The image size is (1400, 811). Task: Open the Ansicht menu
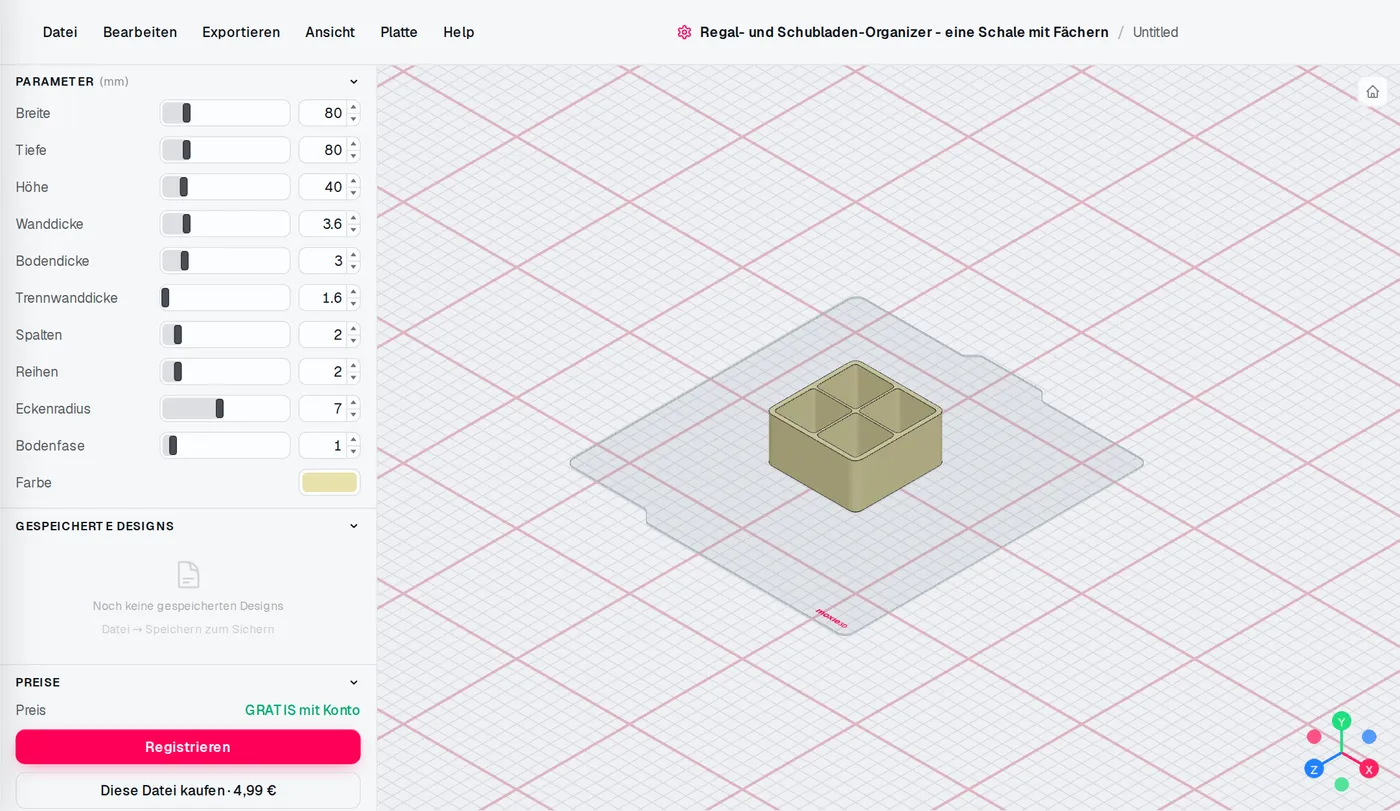click(330, 32)
